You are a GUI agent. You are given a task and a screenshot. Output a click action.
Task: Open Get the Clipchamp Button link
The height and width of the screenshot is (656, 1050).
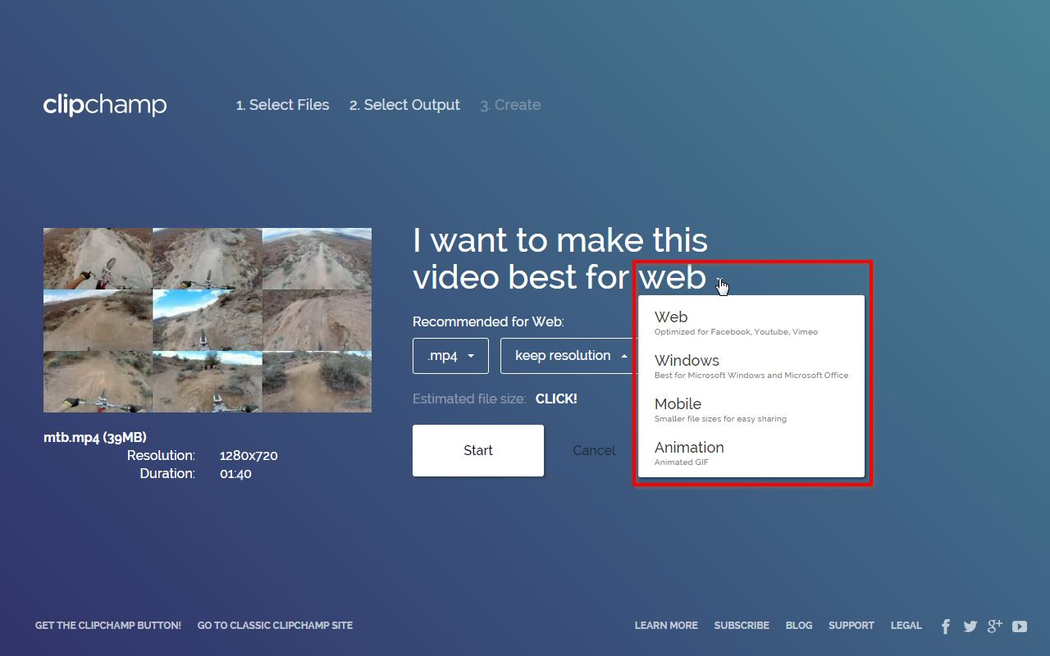pyautogui.click(x=108, y=626)
